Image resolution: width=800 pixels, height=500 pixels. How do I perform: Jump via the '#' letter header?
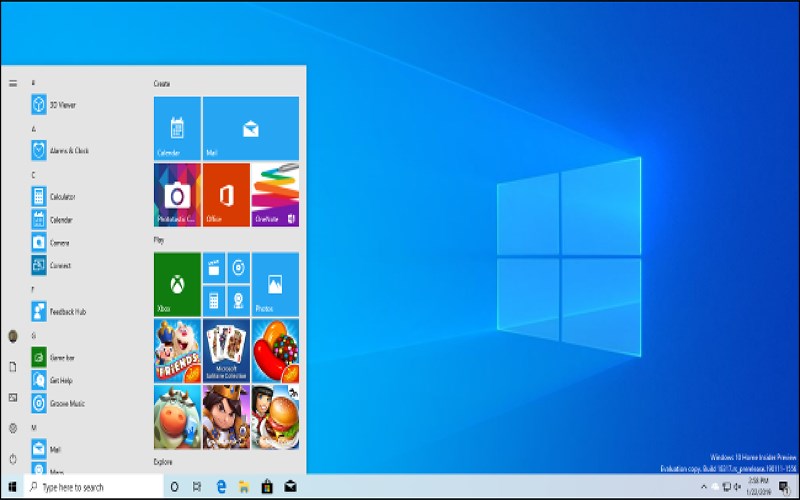coord(33,83)
